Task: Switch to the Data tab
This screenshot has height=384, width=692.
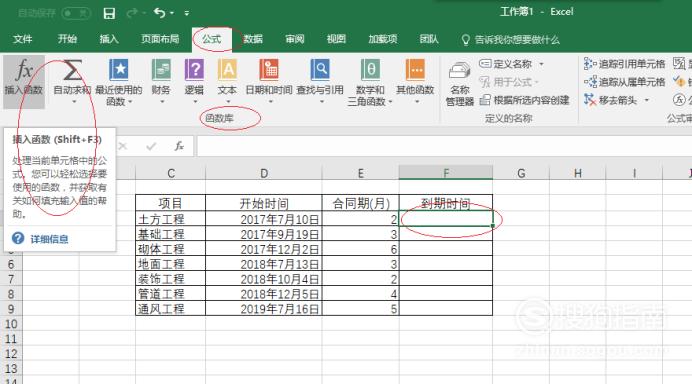Action: click(253, 39)
